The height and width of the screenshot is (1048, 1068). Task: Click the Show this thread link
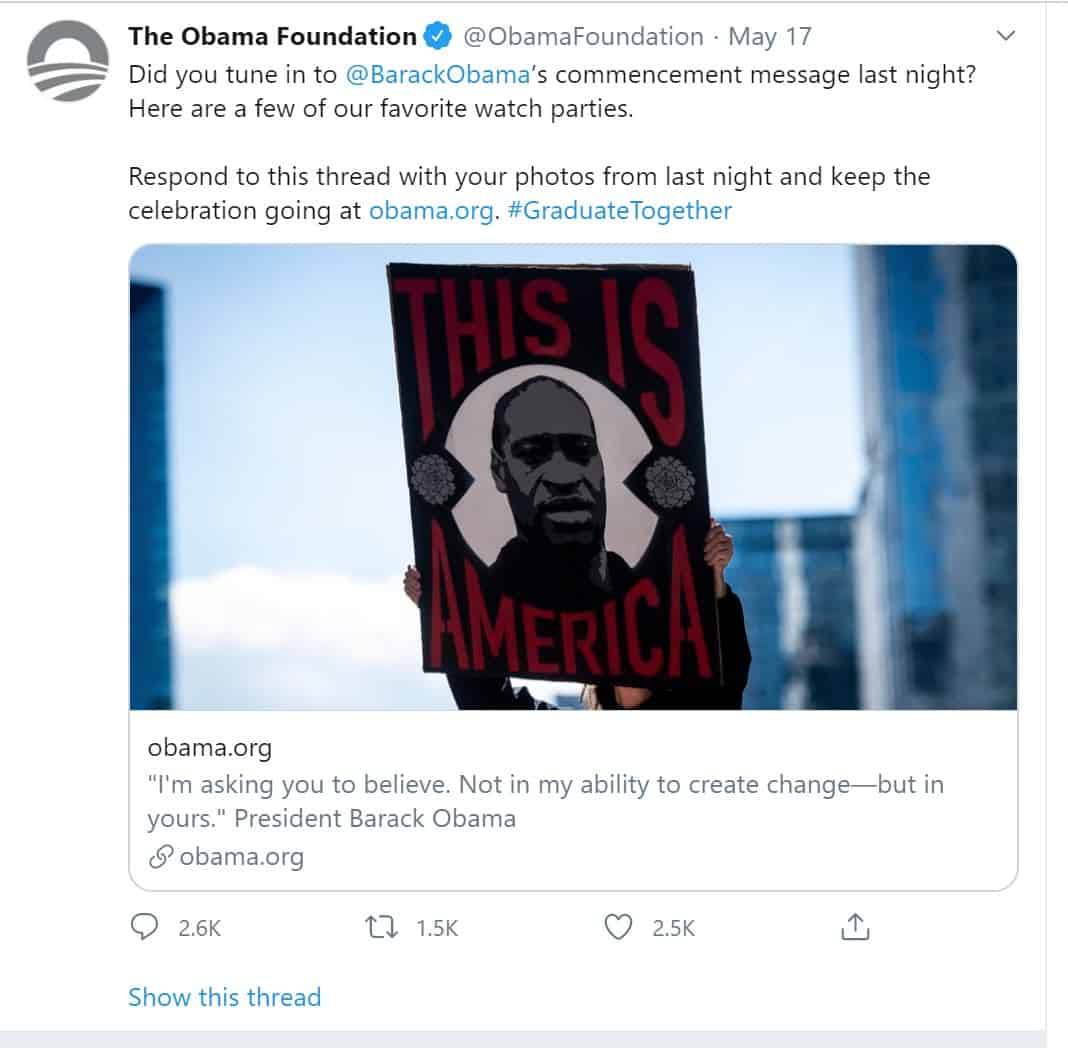click(x=224, y=997)
